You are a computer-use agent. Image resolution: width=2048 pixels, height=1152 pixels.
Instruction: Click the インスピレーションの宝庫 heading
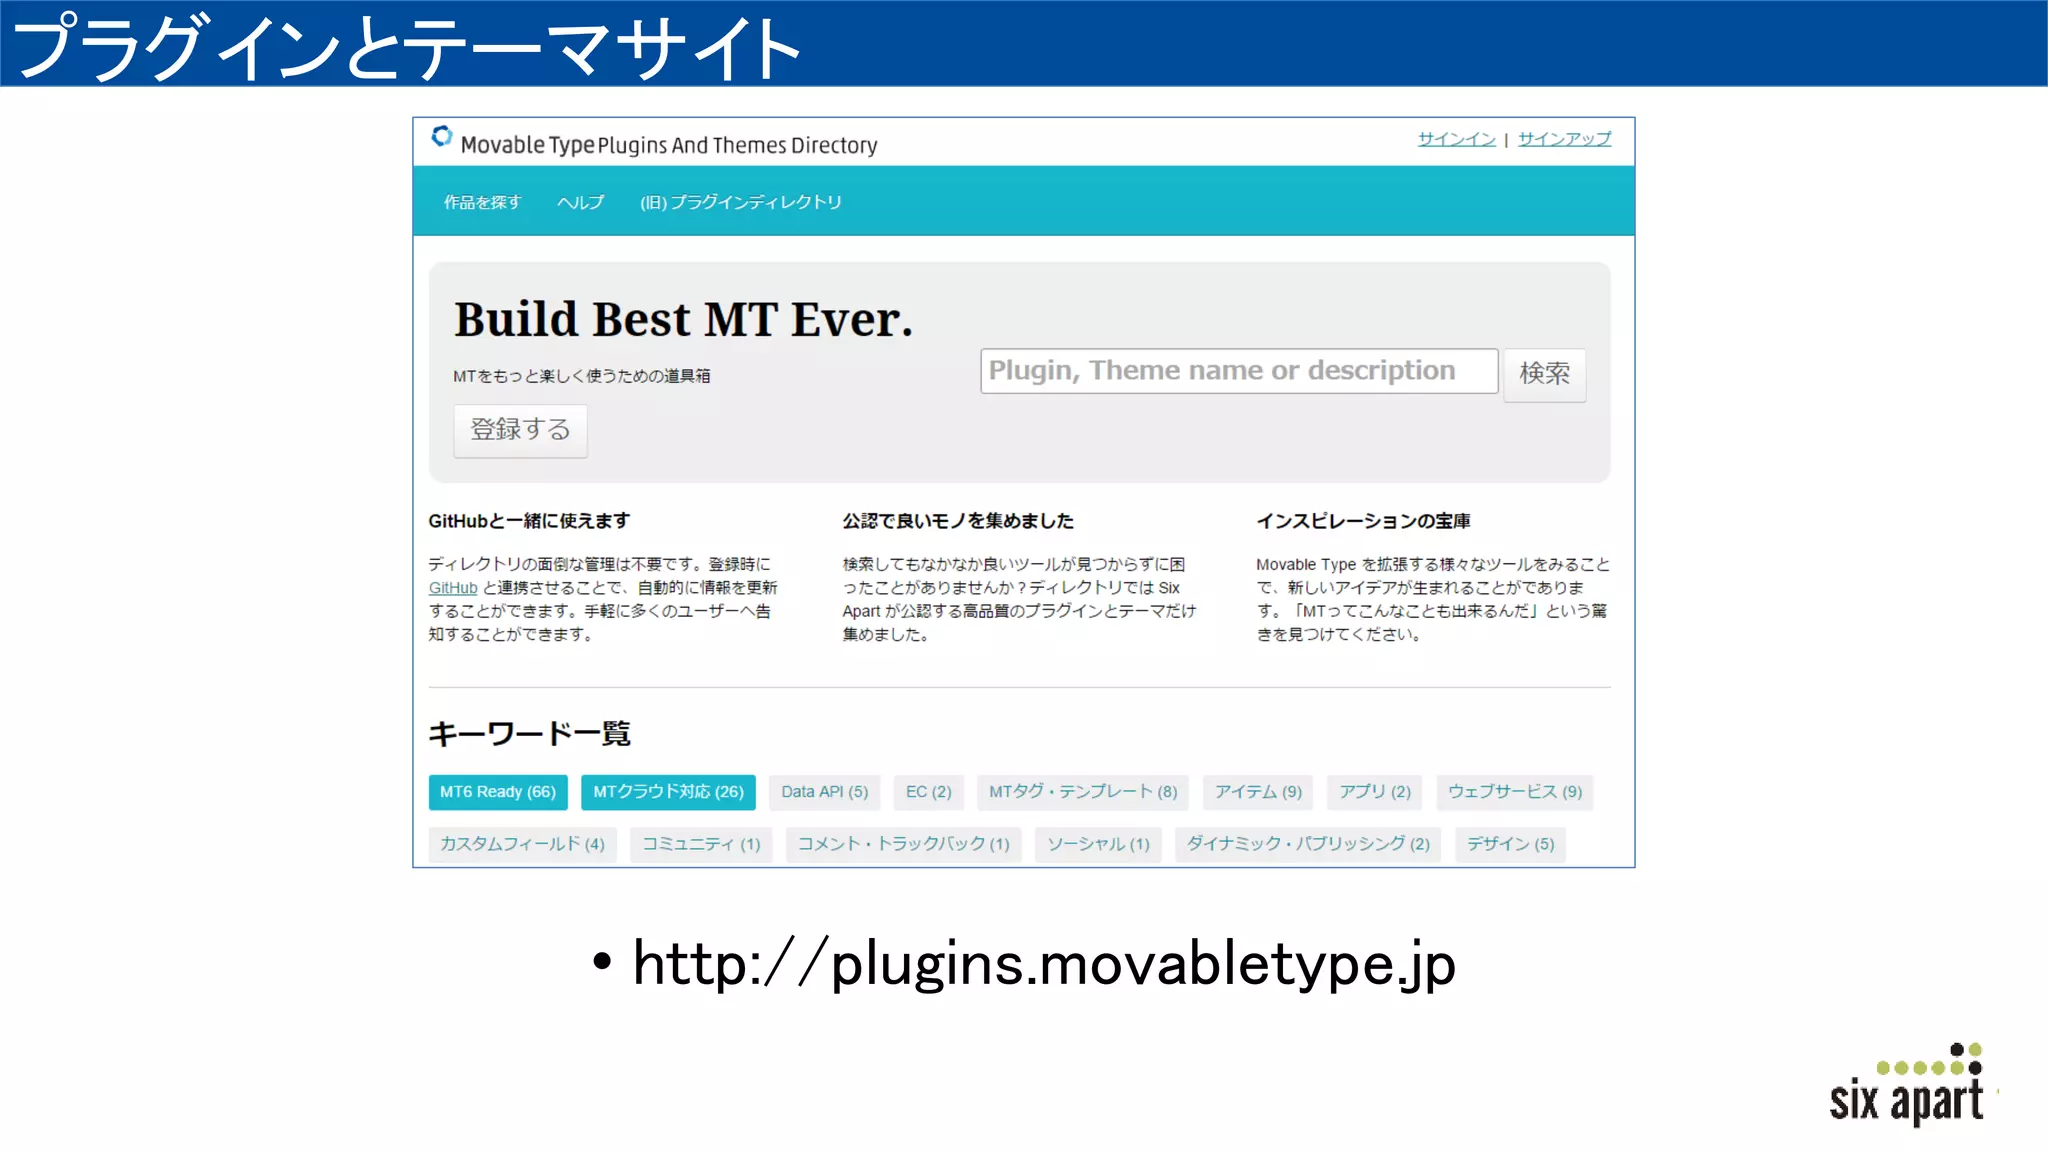pos(1363,521)
